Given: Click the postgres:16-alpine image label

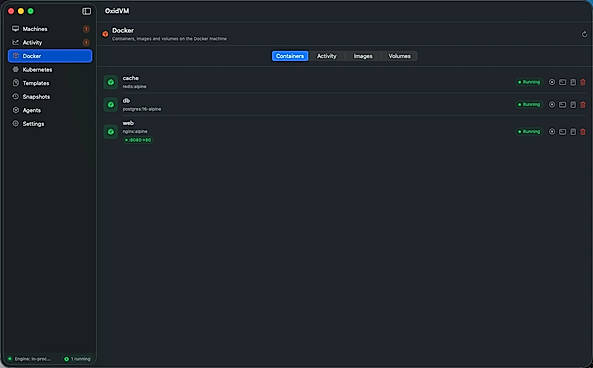Looking at the screenshot, I should pyautogui.click(x=142, y=109).
